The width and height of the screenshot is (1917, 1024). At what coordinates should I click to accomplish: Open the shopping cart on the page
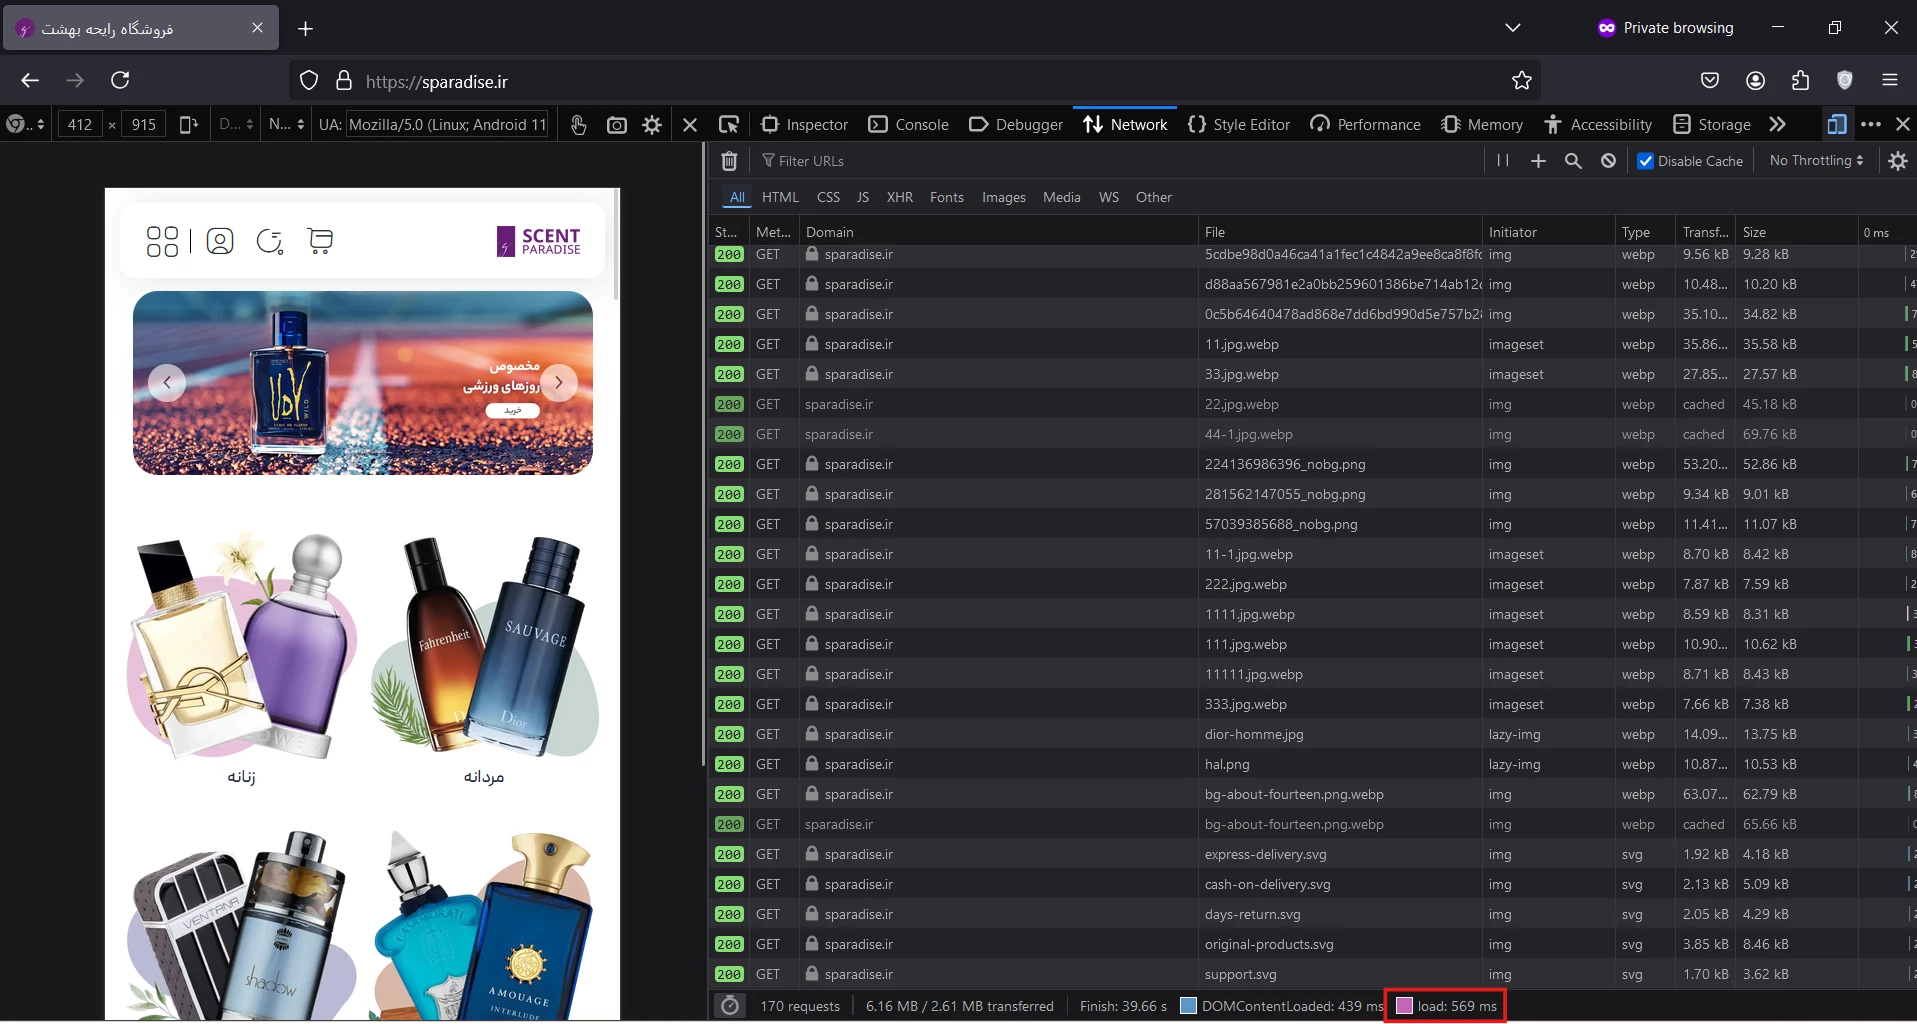point(320,241)
